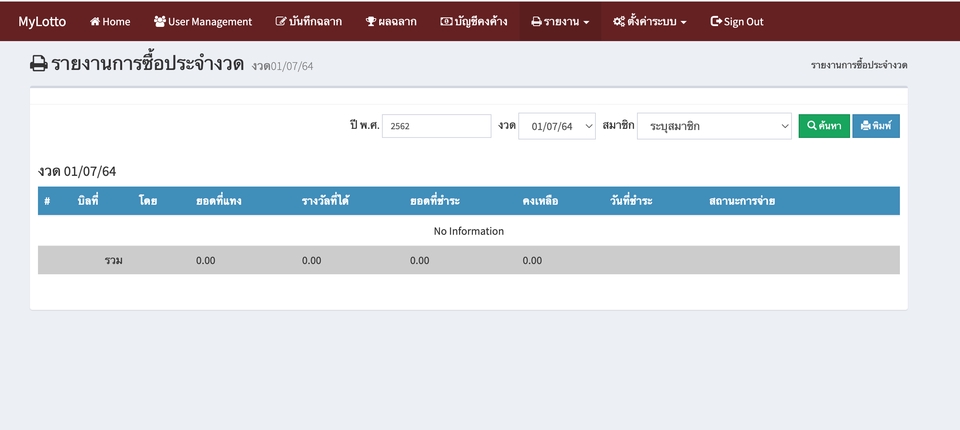Click the 0.00 total under ยอดที่แทง
This screenshot has height=430, width=960.
206,260
